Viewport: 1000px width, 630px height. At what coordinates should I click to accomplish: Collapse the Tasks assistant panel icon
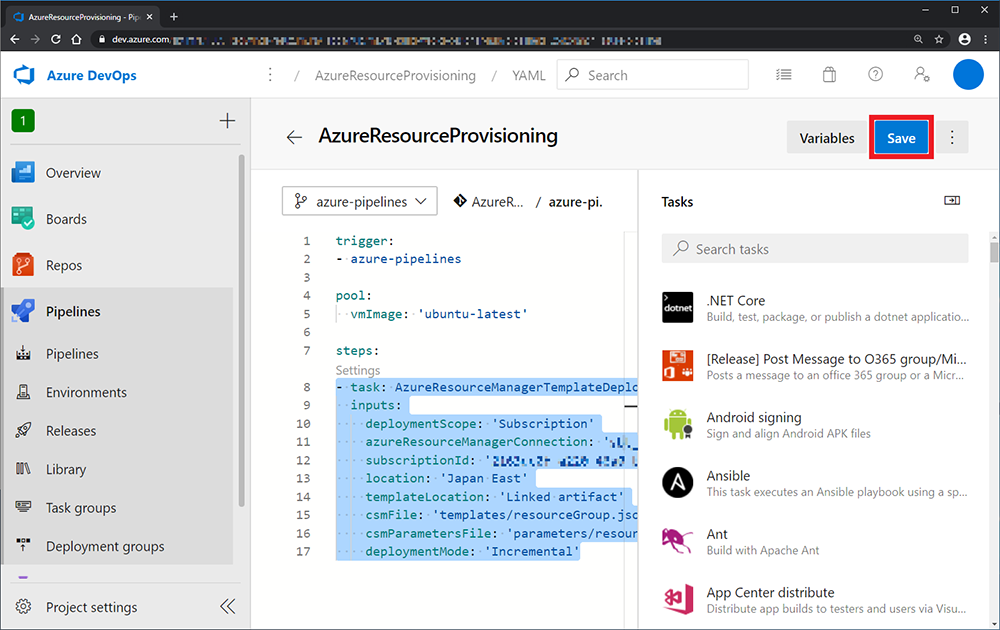[952, 201]
